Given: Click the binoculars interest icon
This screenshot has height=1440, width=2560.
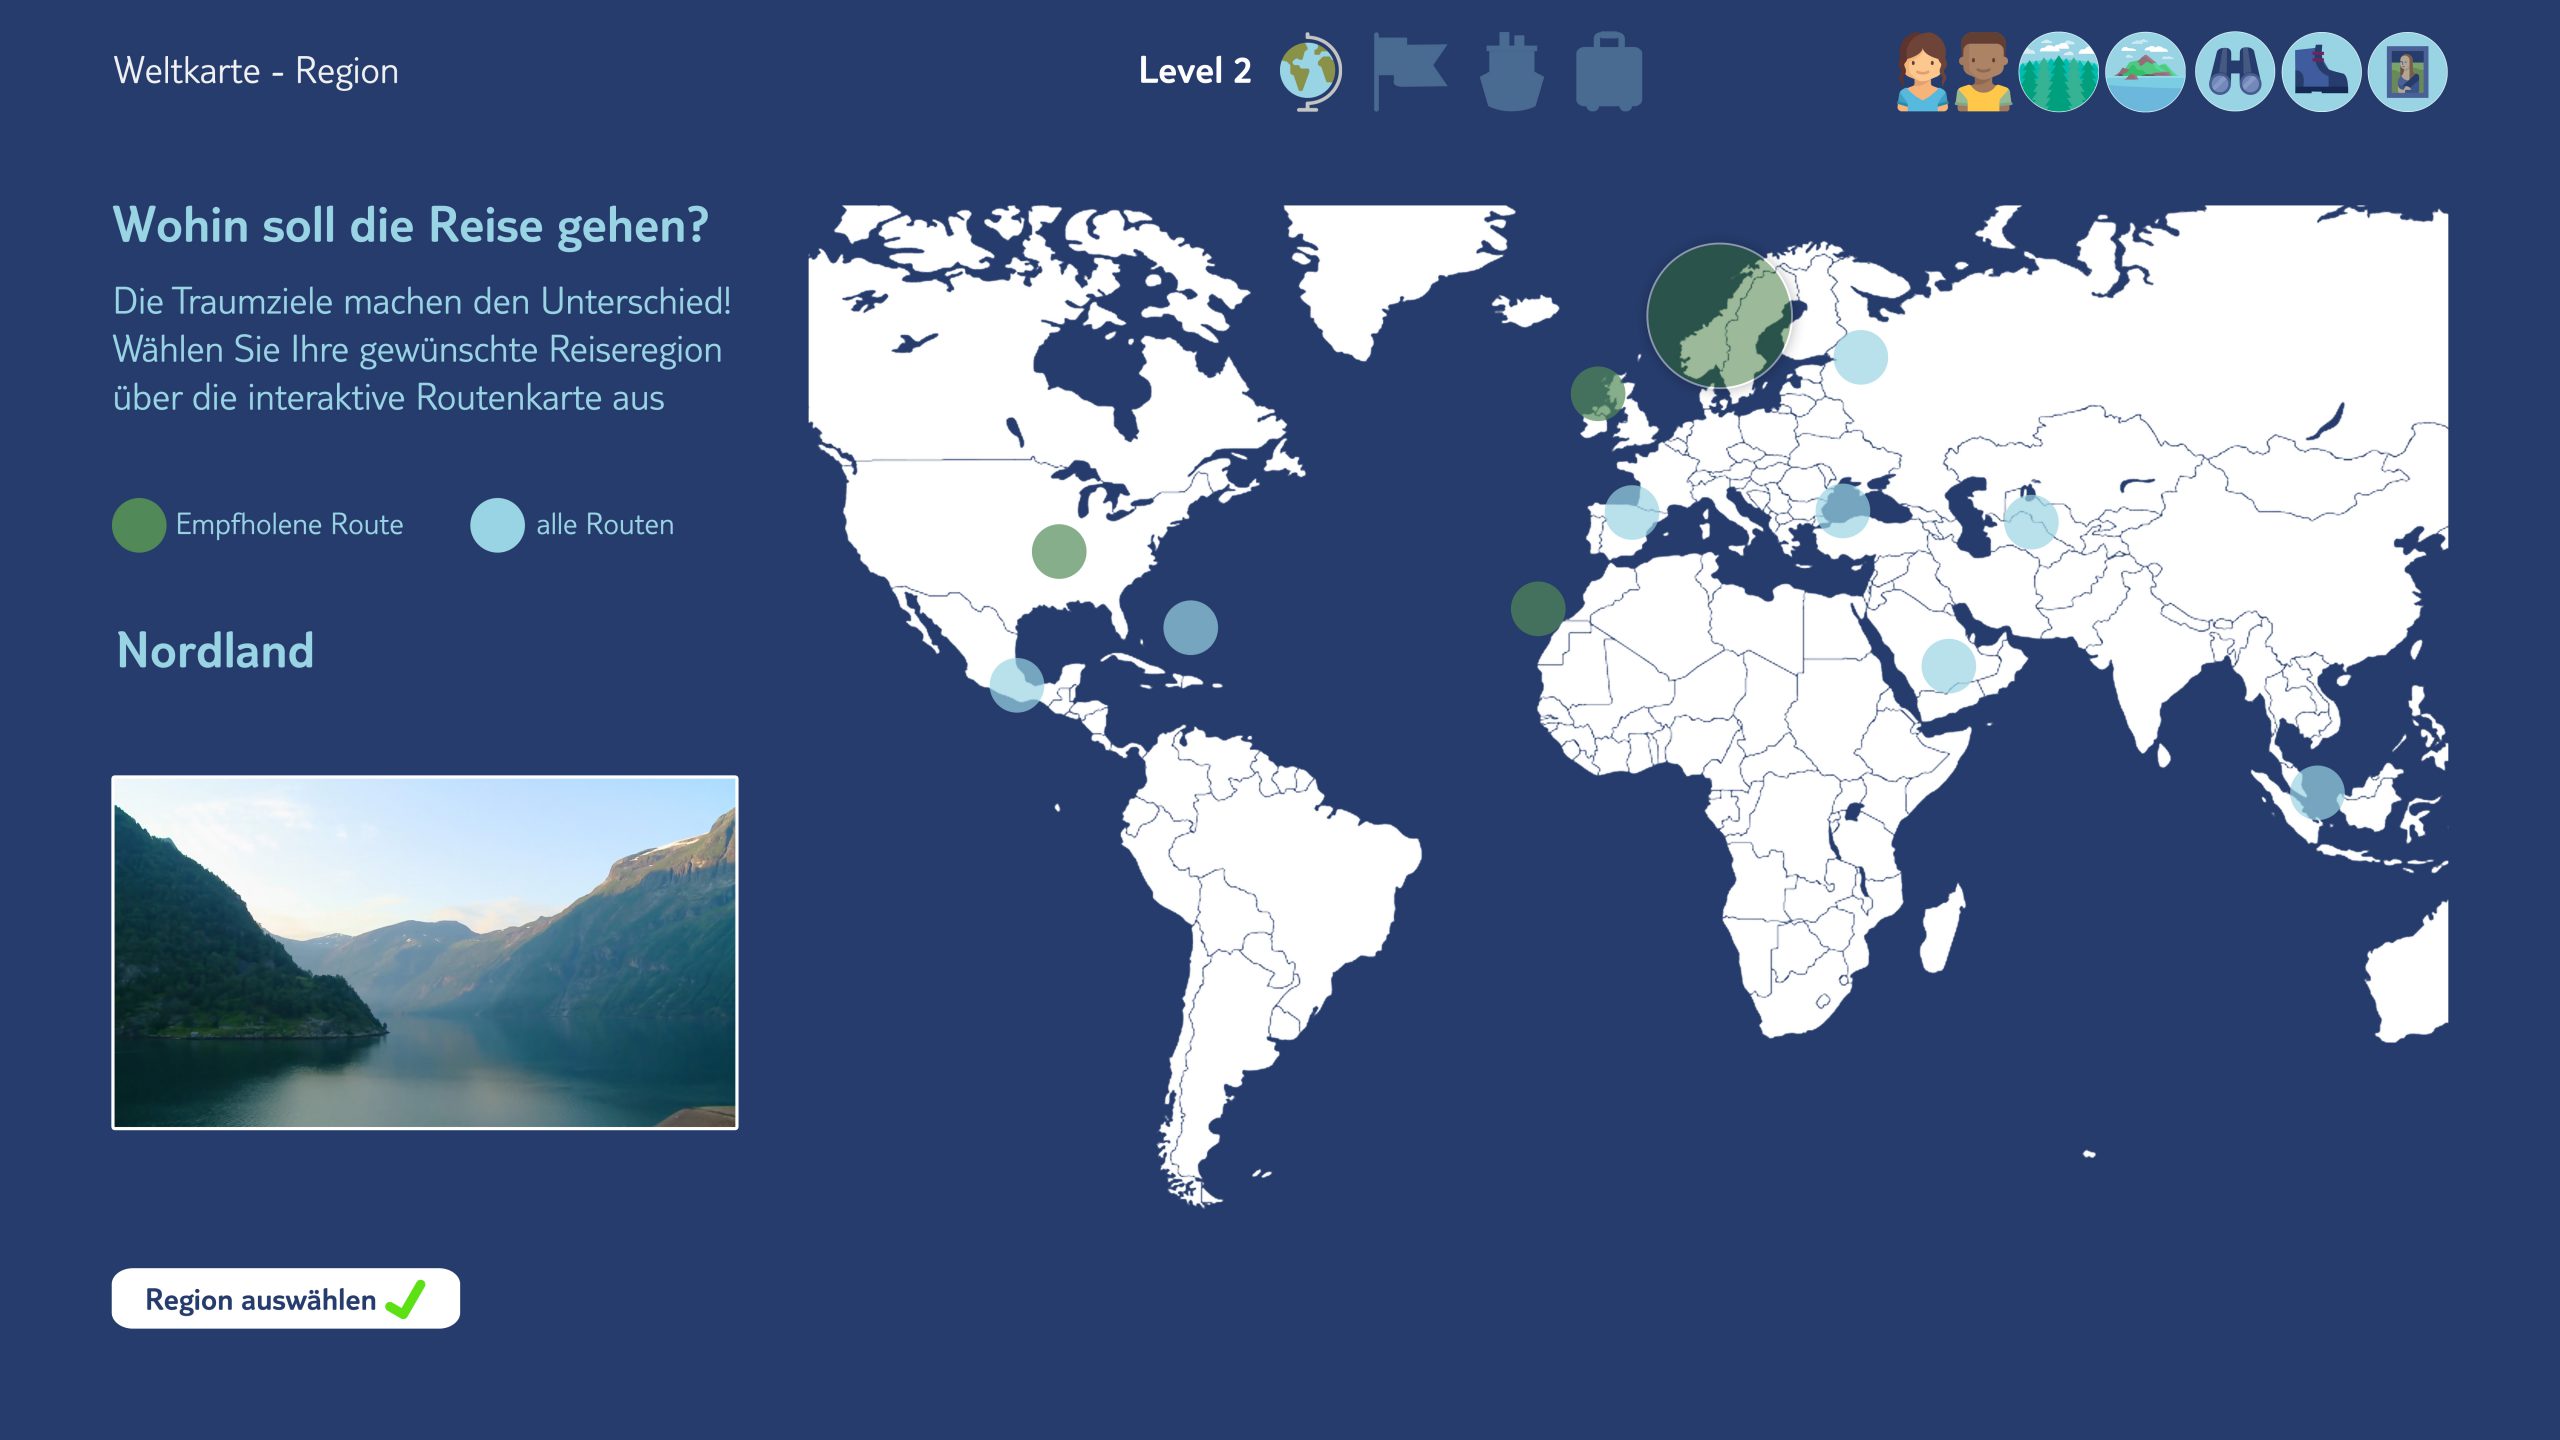Looking at the screenshot, I should tap(2234, 72).
